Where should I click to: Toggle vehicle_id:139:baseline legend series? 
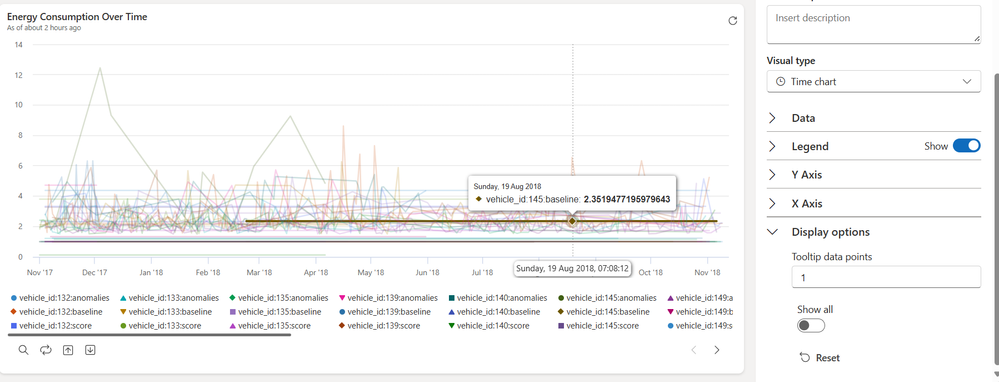pos(385,312)
